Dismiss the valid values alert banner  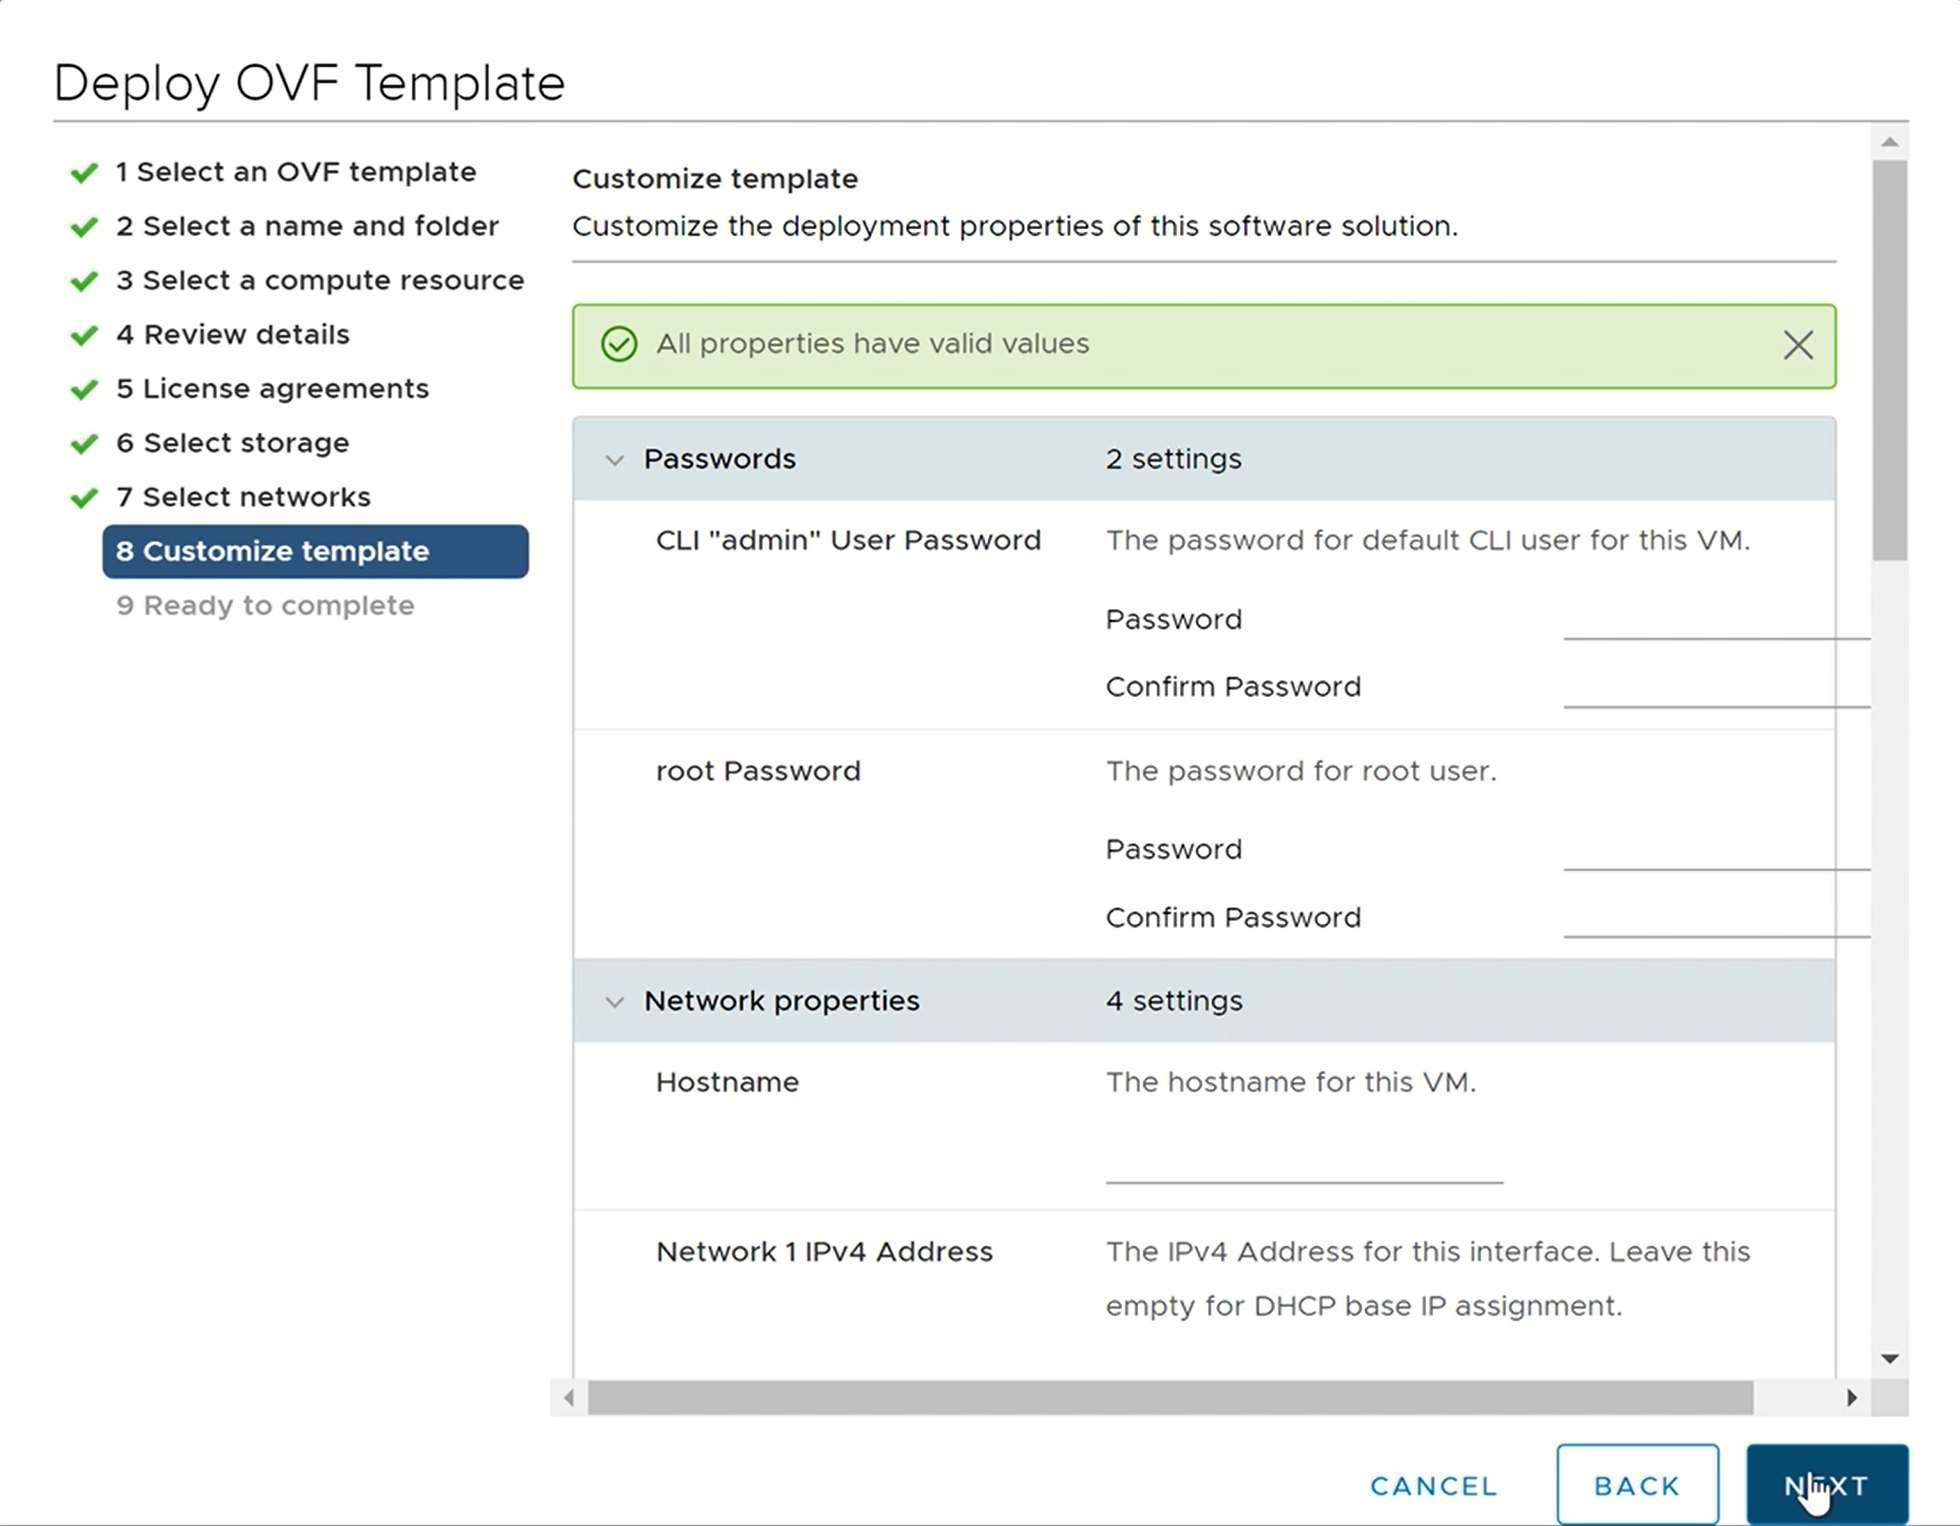point(1797,345)
